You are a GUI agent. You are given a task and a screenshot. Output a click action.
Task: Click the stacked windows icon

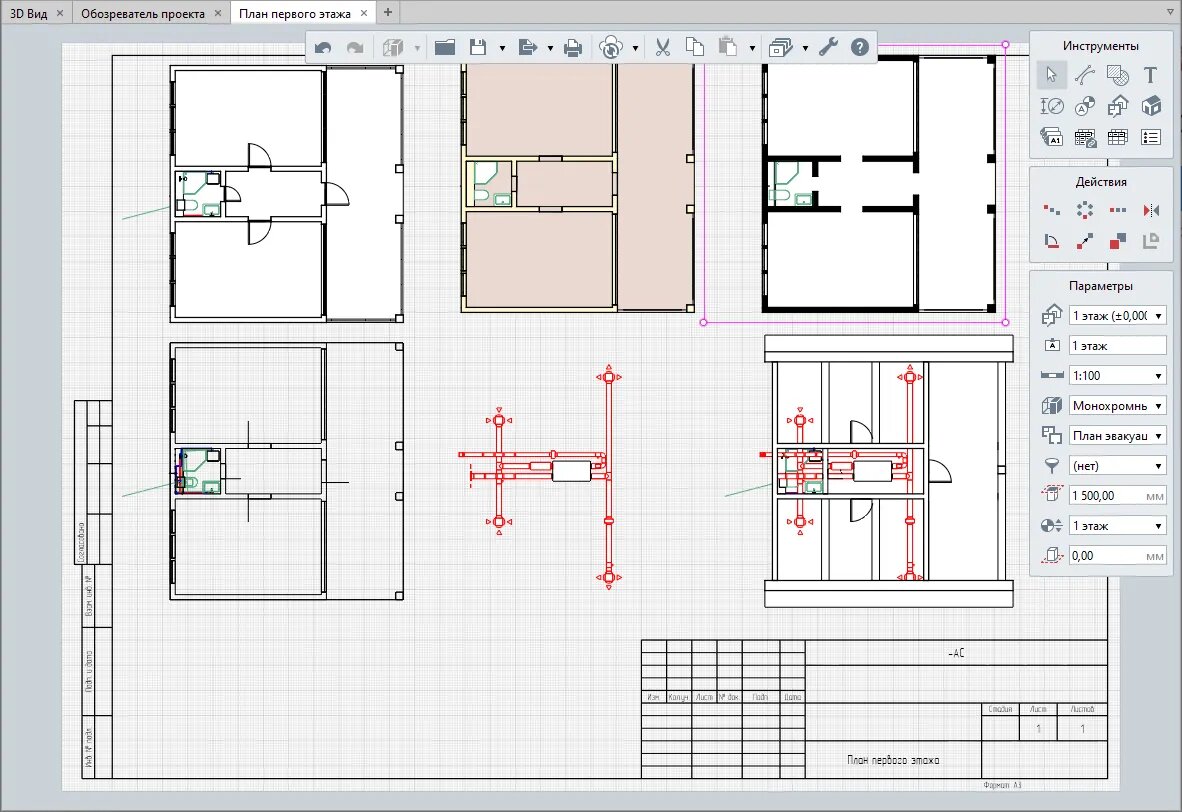pyautogui.click(x=780, y=47)
